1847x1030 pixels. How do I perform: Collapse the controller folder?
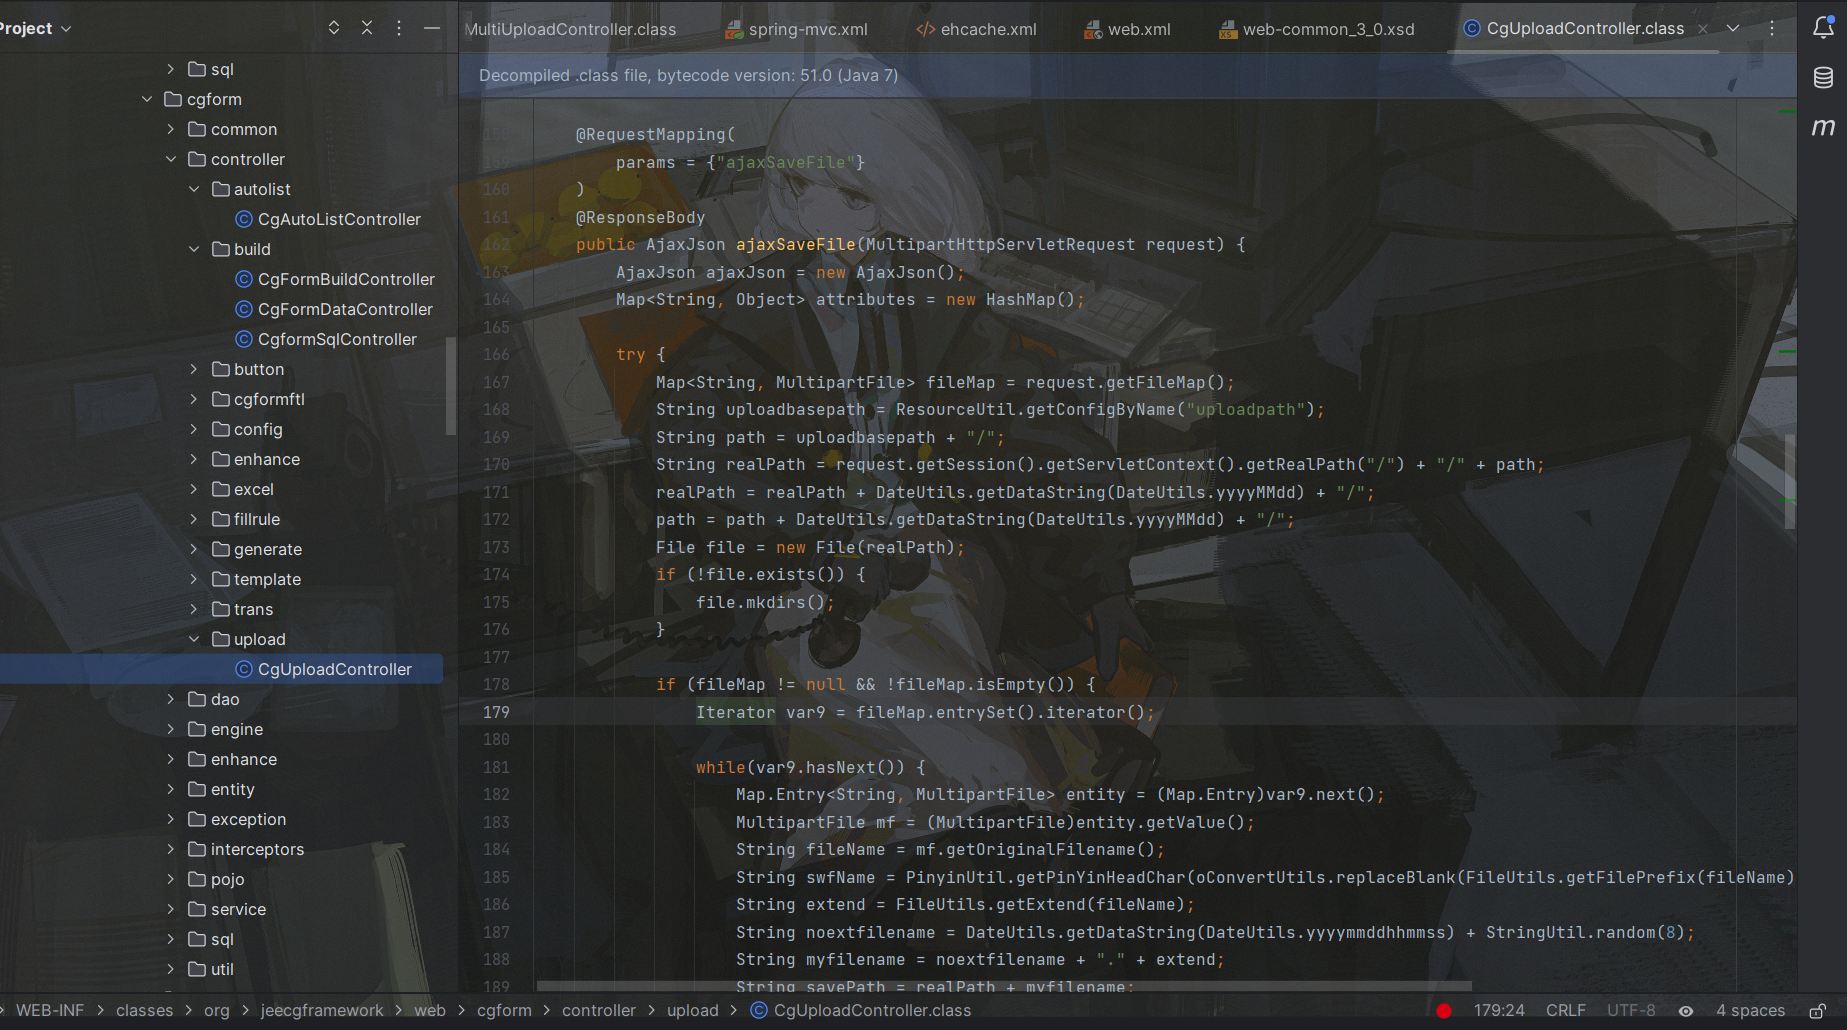(x=171, y=159)
